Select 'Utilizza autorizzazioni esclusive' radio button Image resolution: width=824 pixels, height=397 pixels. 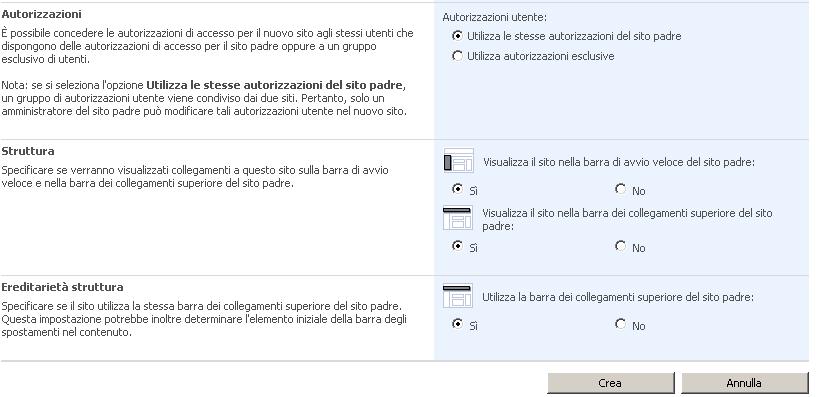click(x=457, y=56)
